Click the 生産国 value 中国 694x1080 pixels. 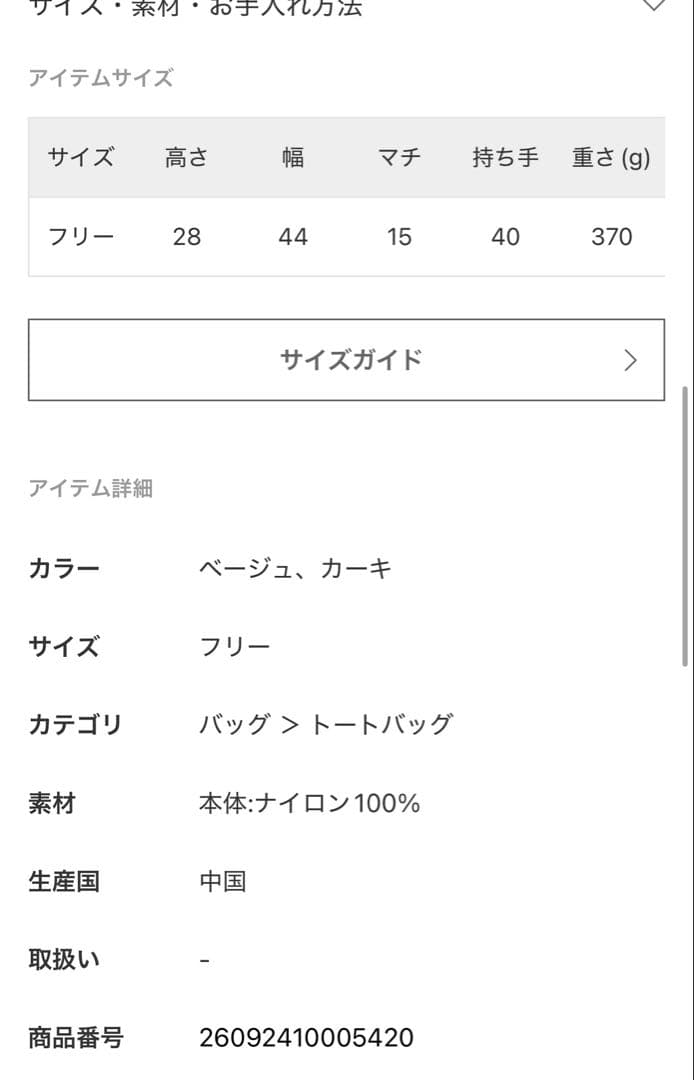(222, 880)
